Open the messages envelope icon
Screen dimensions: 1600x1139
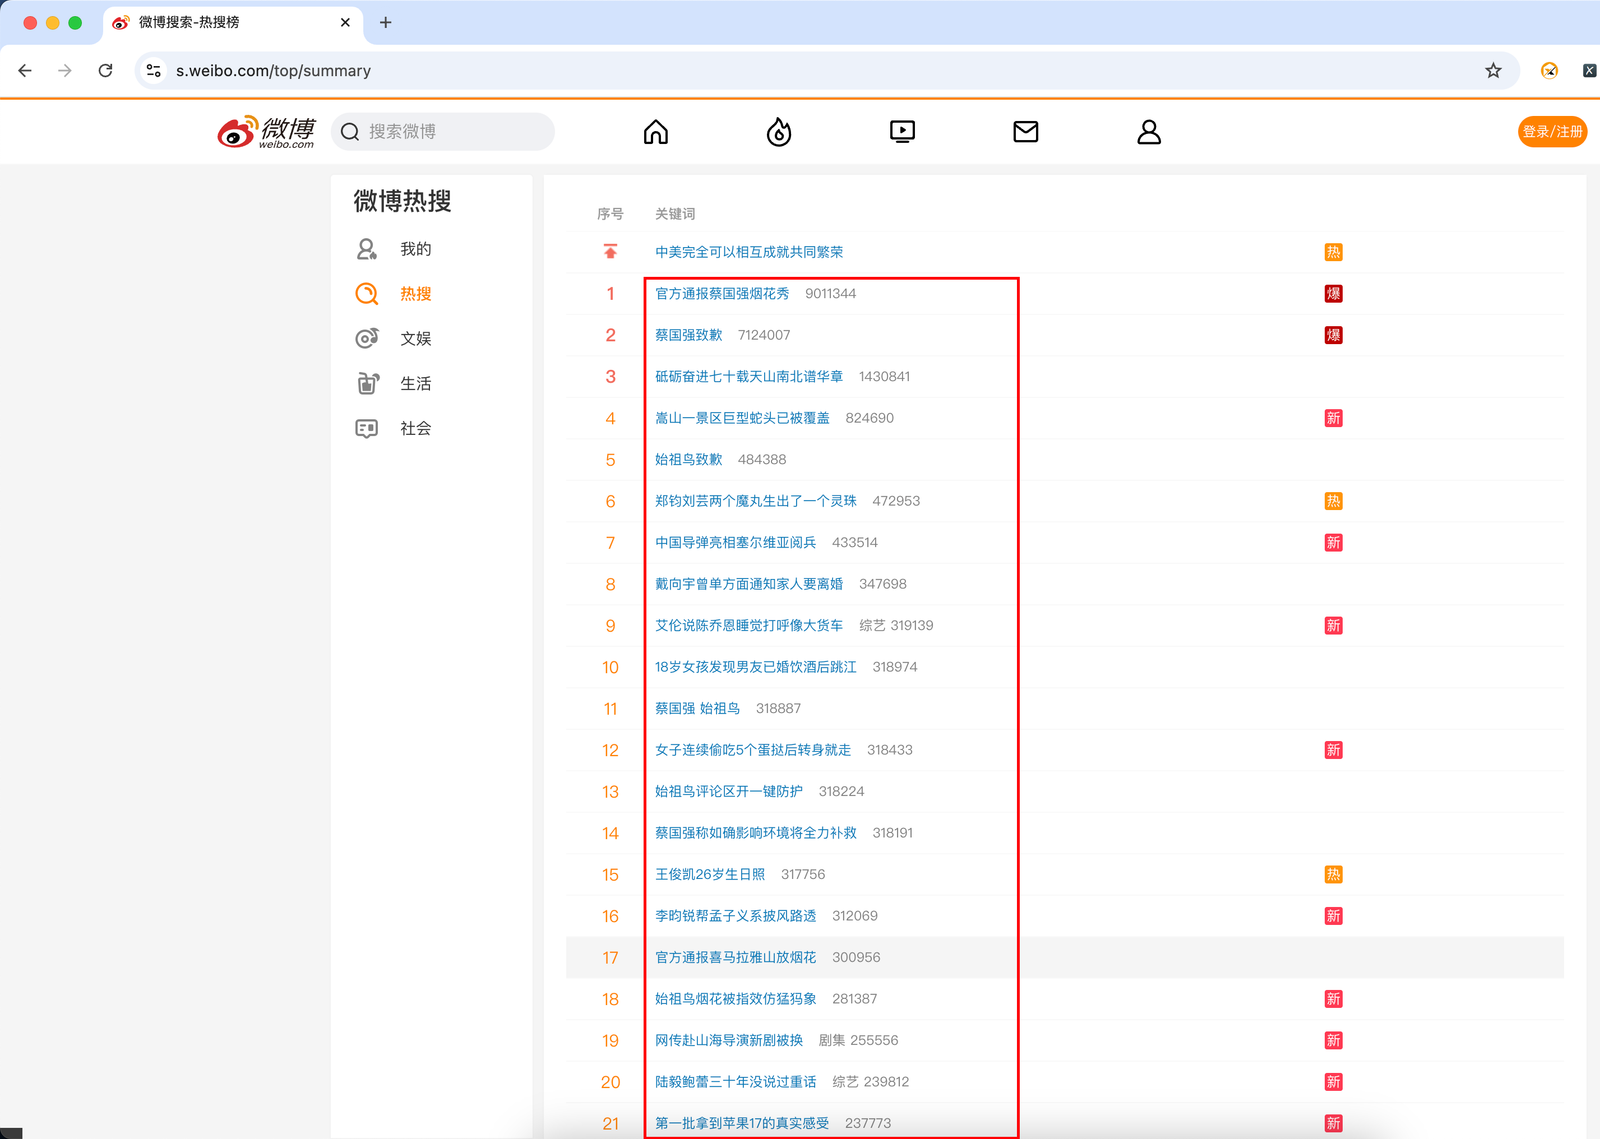[1026, 132]
